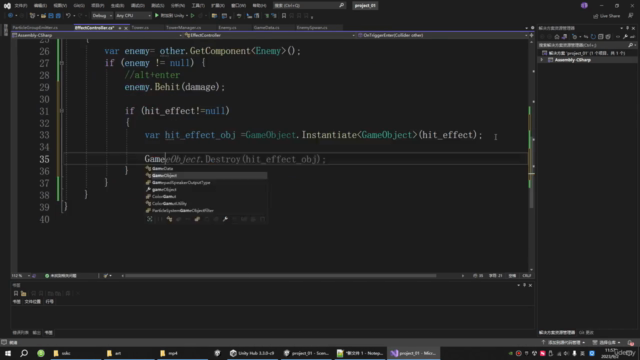Image resolution: width=640 pixels, height=360 pixels.
Task: Toggle bookmark icon in the bookmarks panel
Action: pyautogui.click(x=16, y=293)
